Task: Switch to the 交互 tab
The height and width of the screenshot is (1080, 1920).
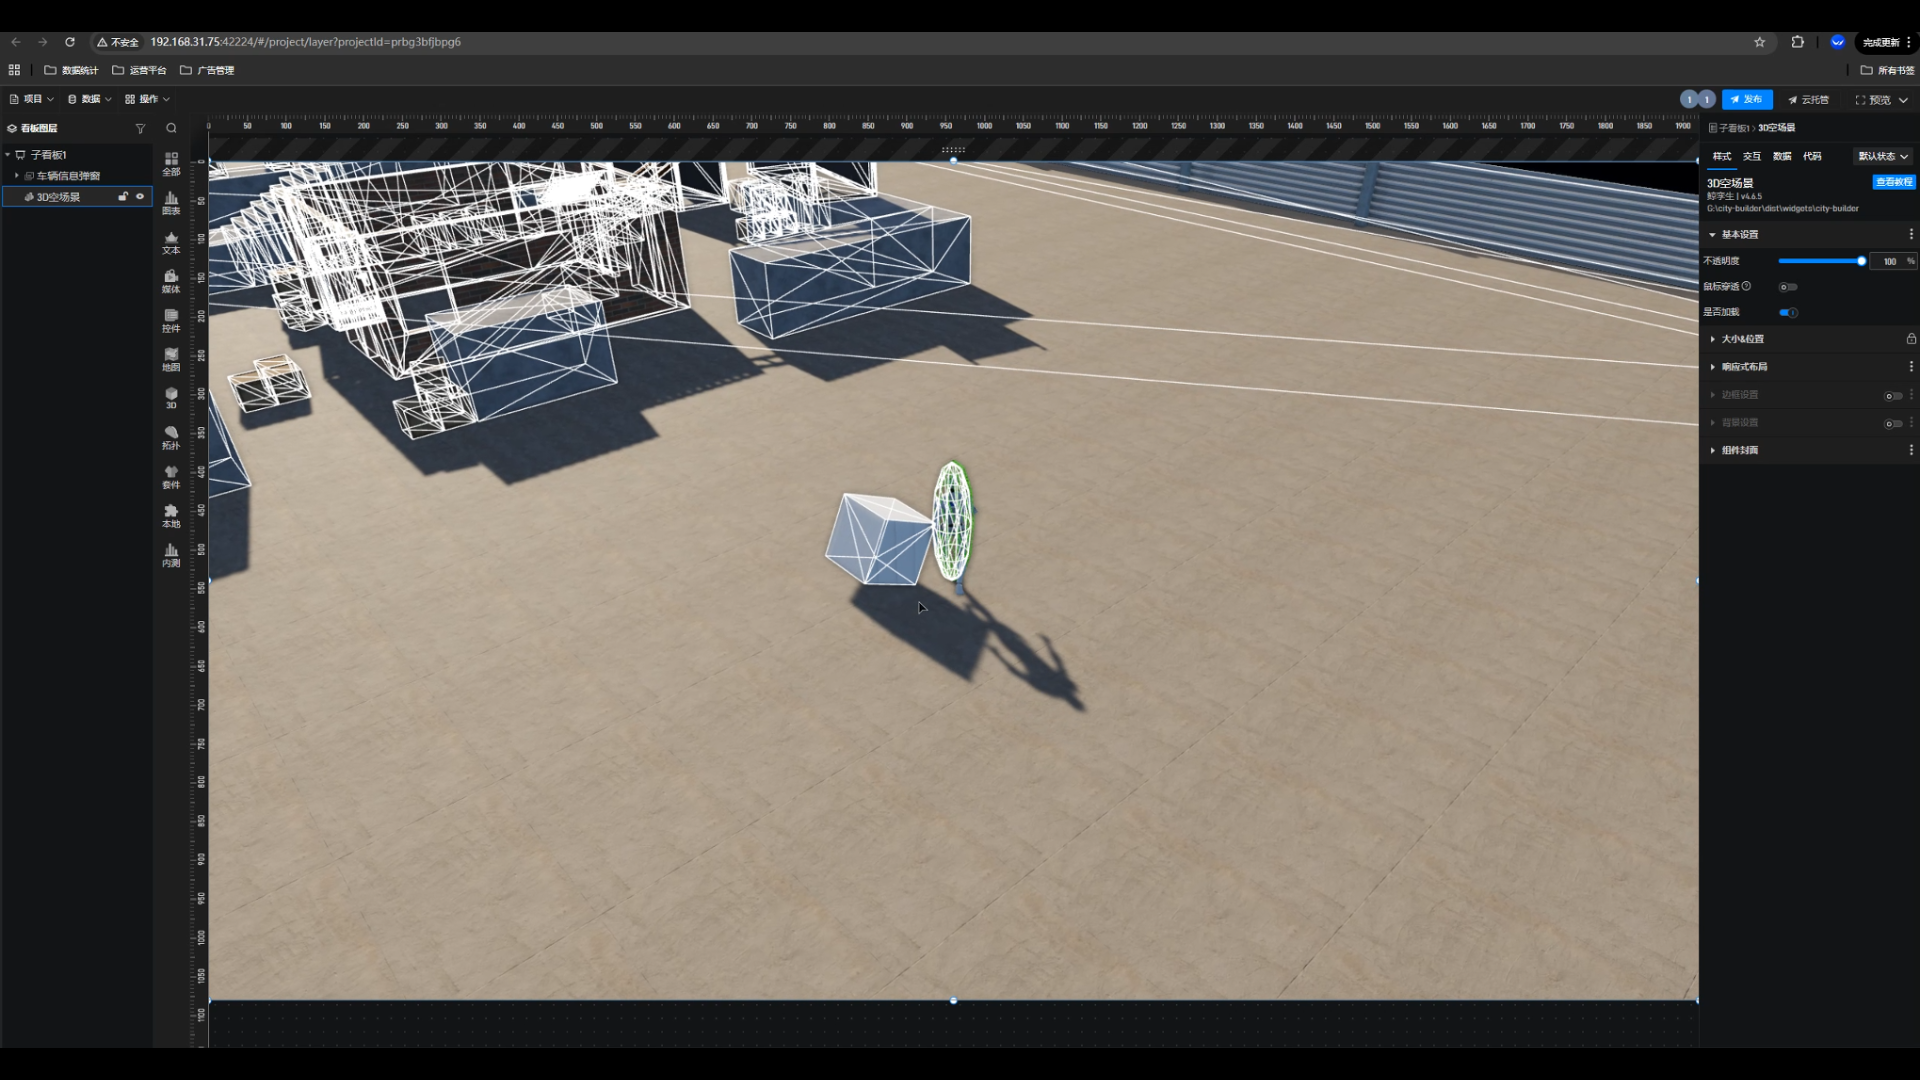Action: [1751, 156]
